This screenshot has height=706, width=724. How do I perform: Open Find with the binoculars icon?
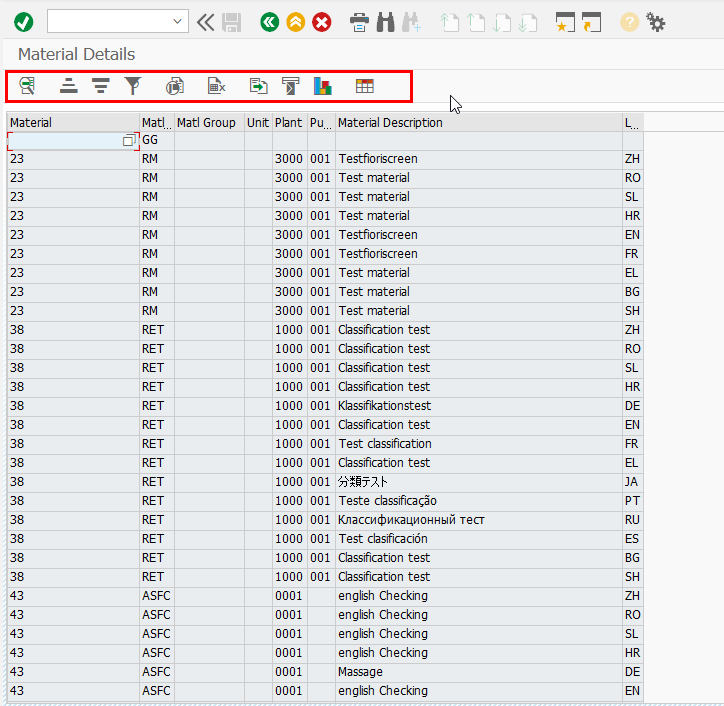[x=386, y=22]
